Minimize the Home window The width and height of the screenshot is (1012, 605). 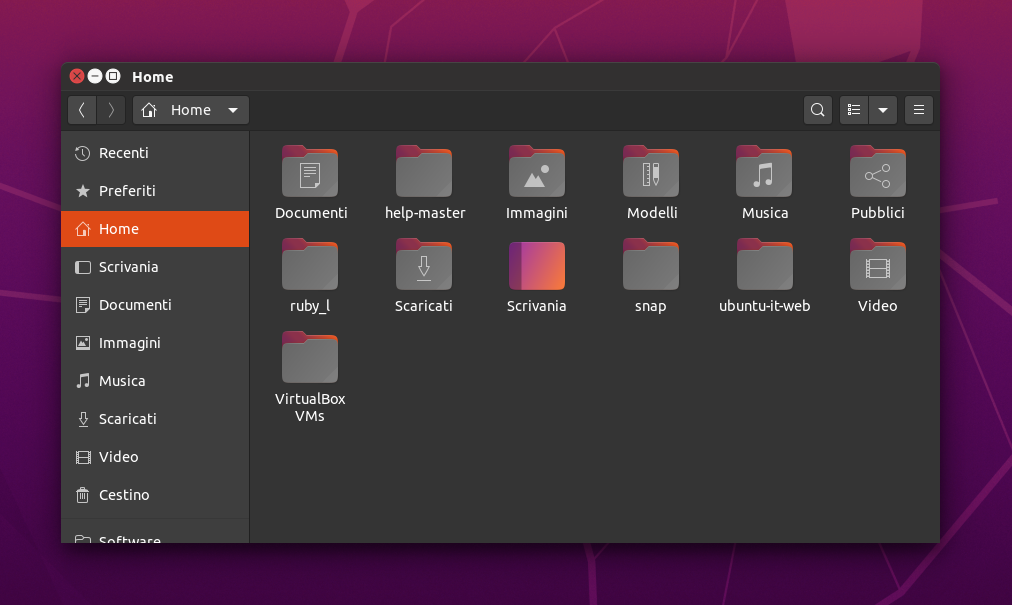point(95,76)
